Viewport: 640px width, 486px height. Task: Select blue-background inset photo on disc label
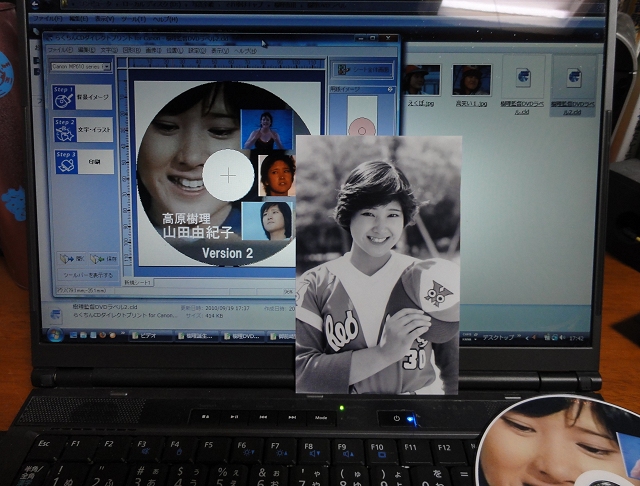267,129
